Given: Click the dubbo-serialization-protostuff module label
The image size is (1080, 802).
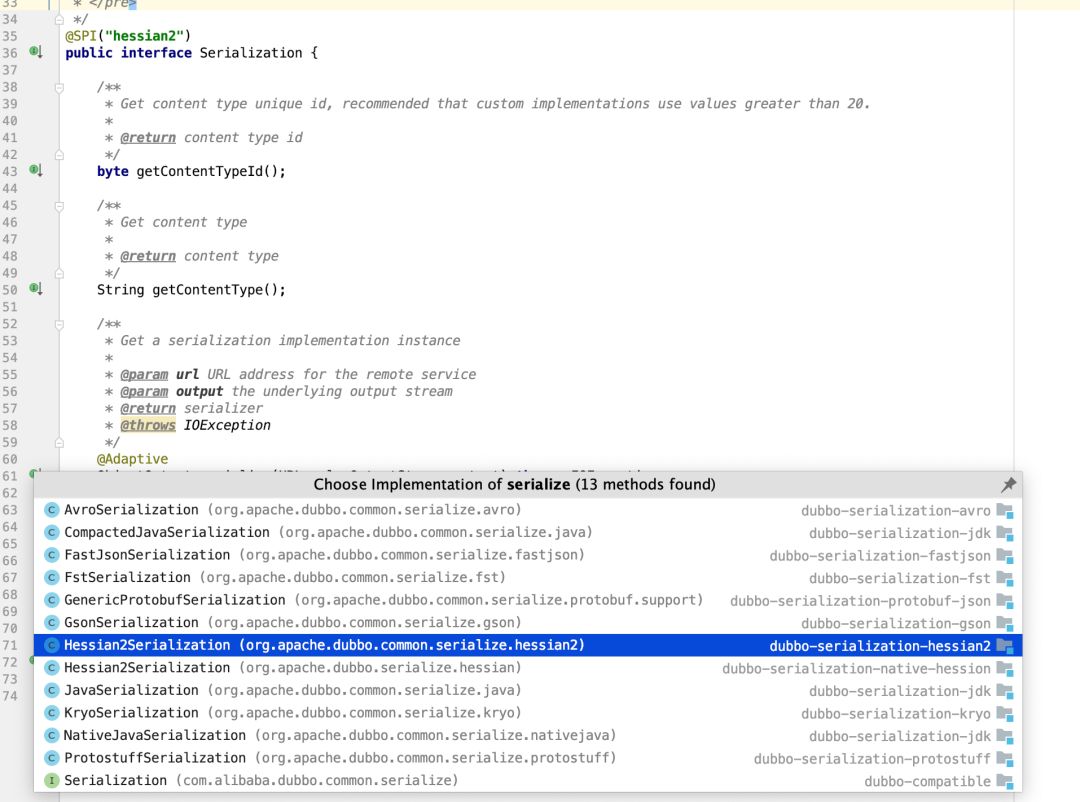Looking at the screenshot, I should [872, 759].
